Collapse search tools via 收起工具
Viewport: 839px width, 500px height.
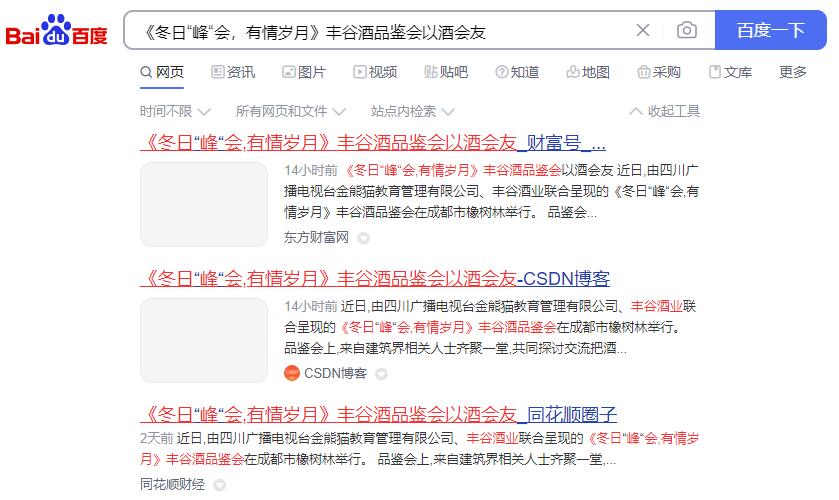point(665,111)
